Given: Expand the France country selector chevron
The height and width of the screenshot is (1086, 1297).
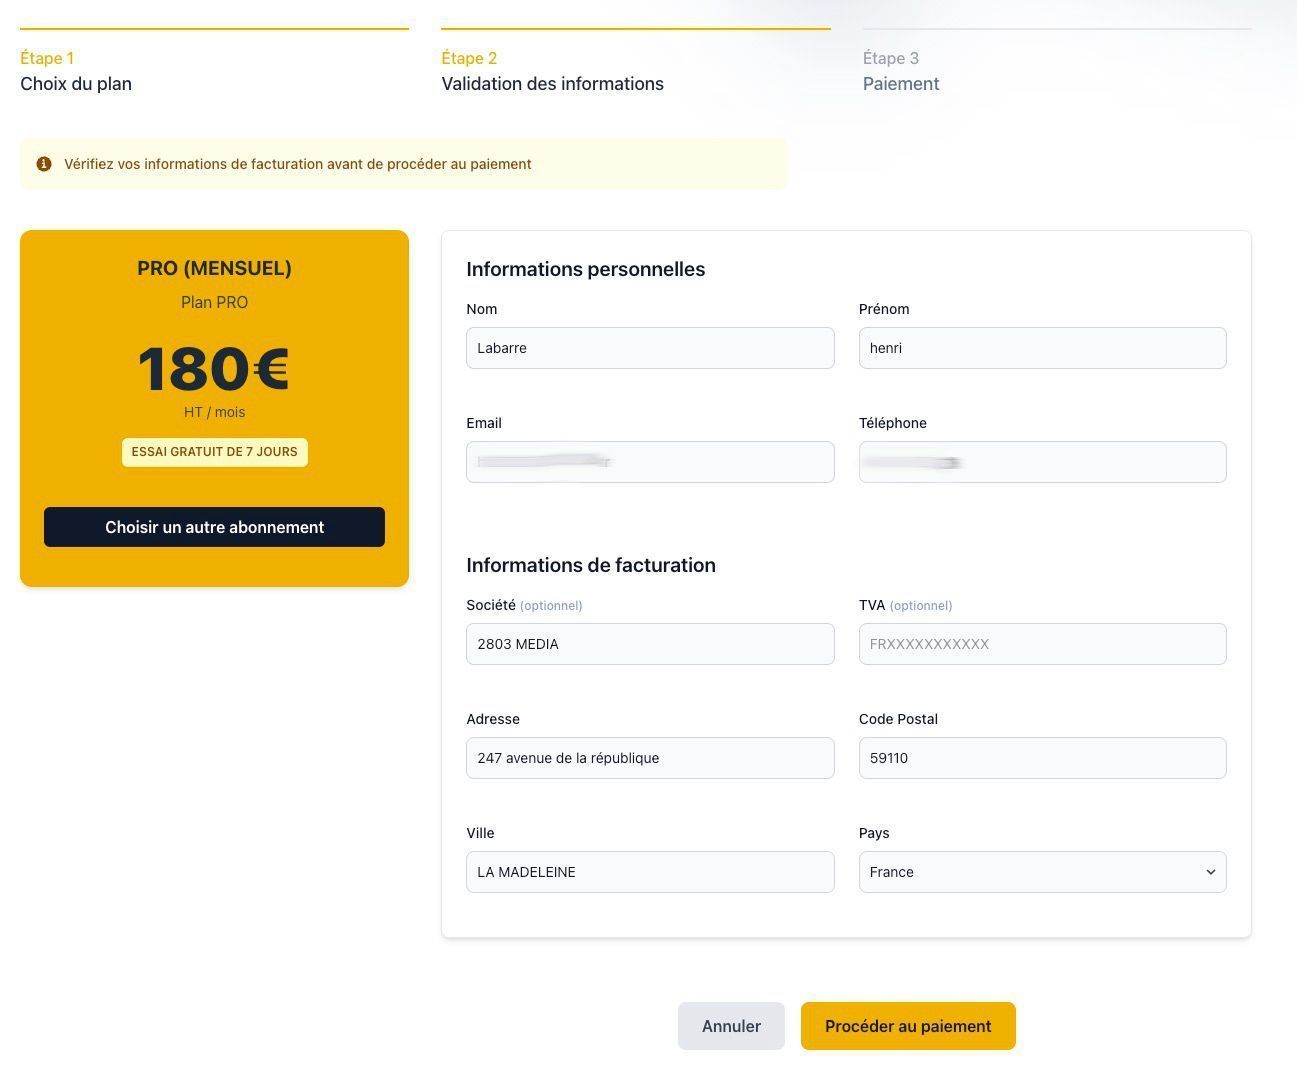Looking at the screenshot, I should pyautogui.click(x=1209, y=871).
